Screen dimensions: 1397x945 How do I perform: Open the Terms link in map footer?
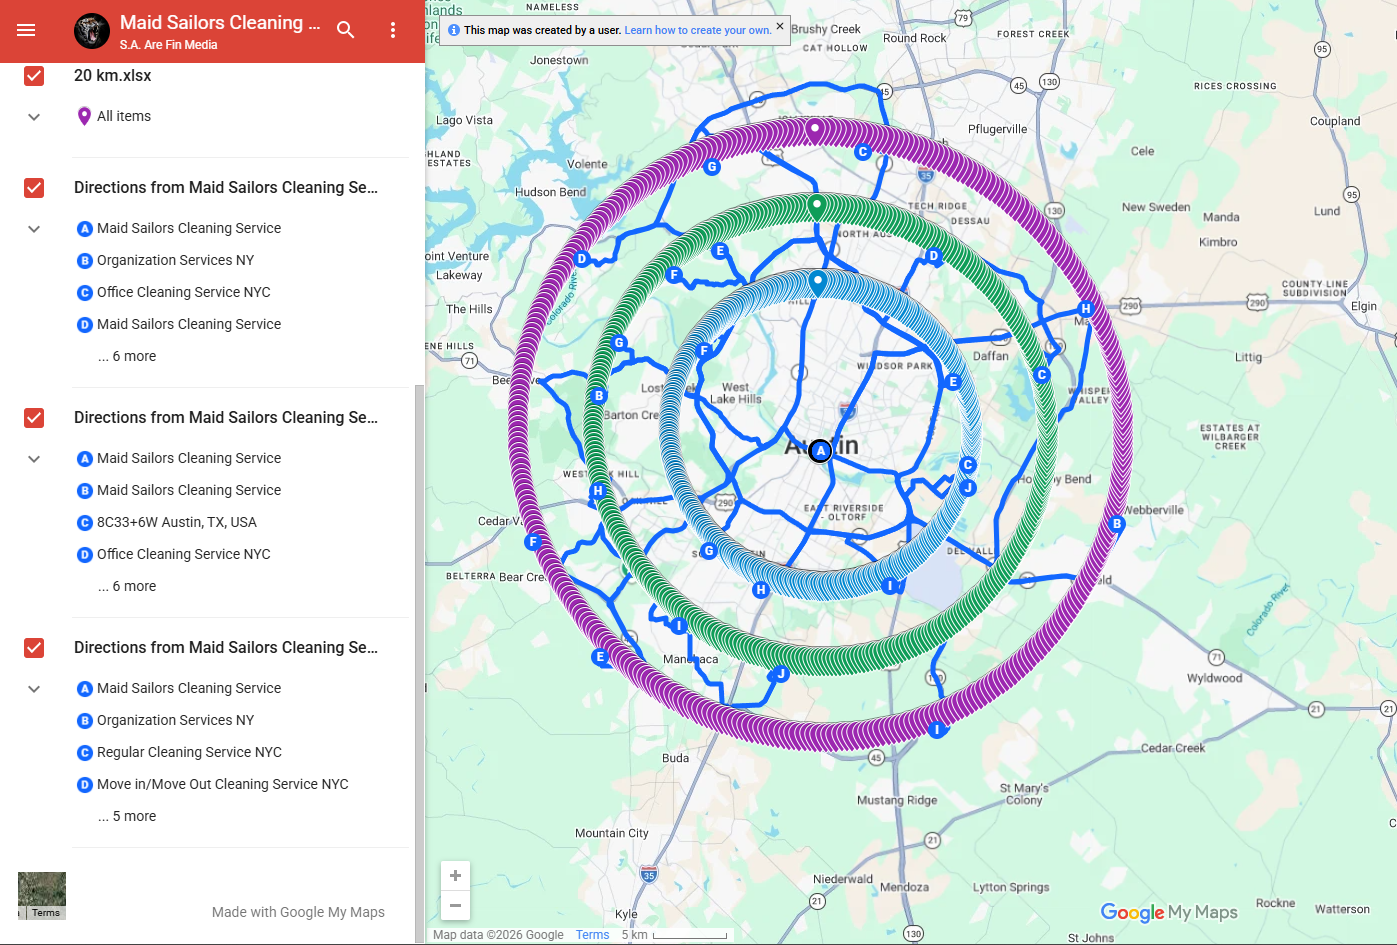point(592,935)
